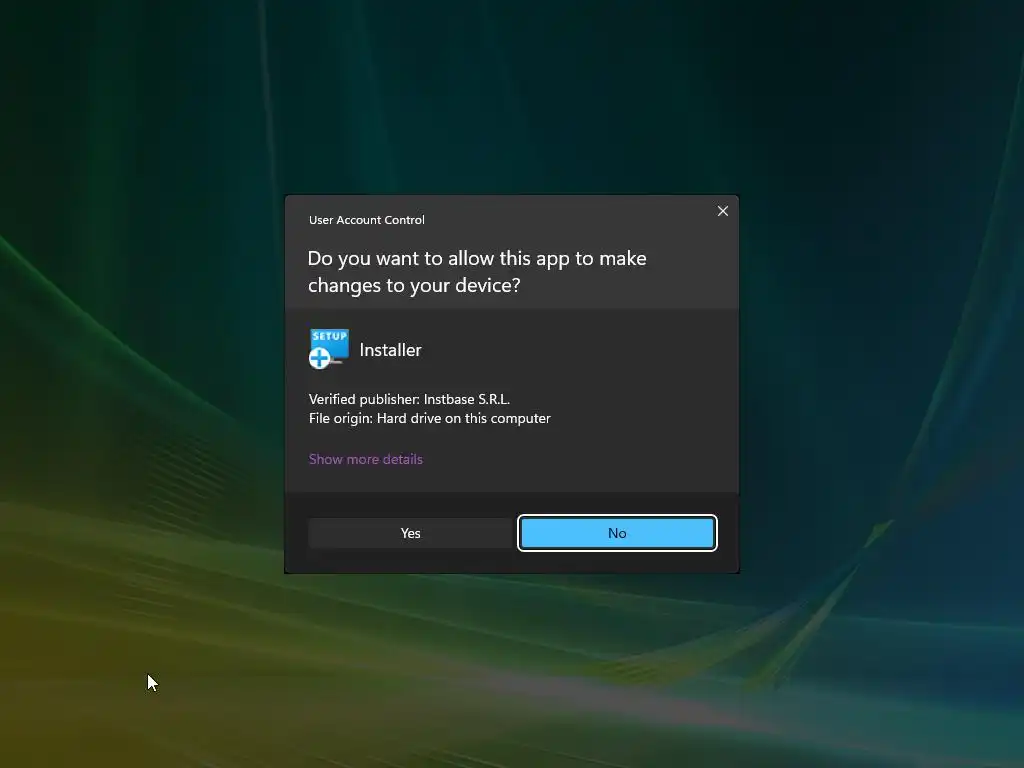Close the User Account Control dialog
This screenshot has height=768, width=1024.
coord(722,211)
